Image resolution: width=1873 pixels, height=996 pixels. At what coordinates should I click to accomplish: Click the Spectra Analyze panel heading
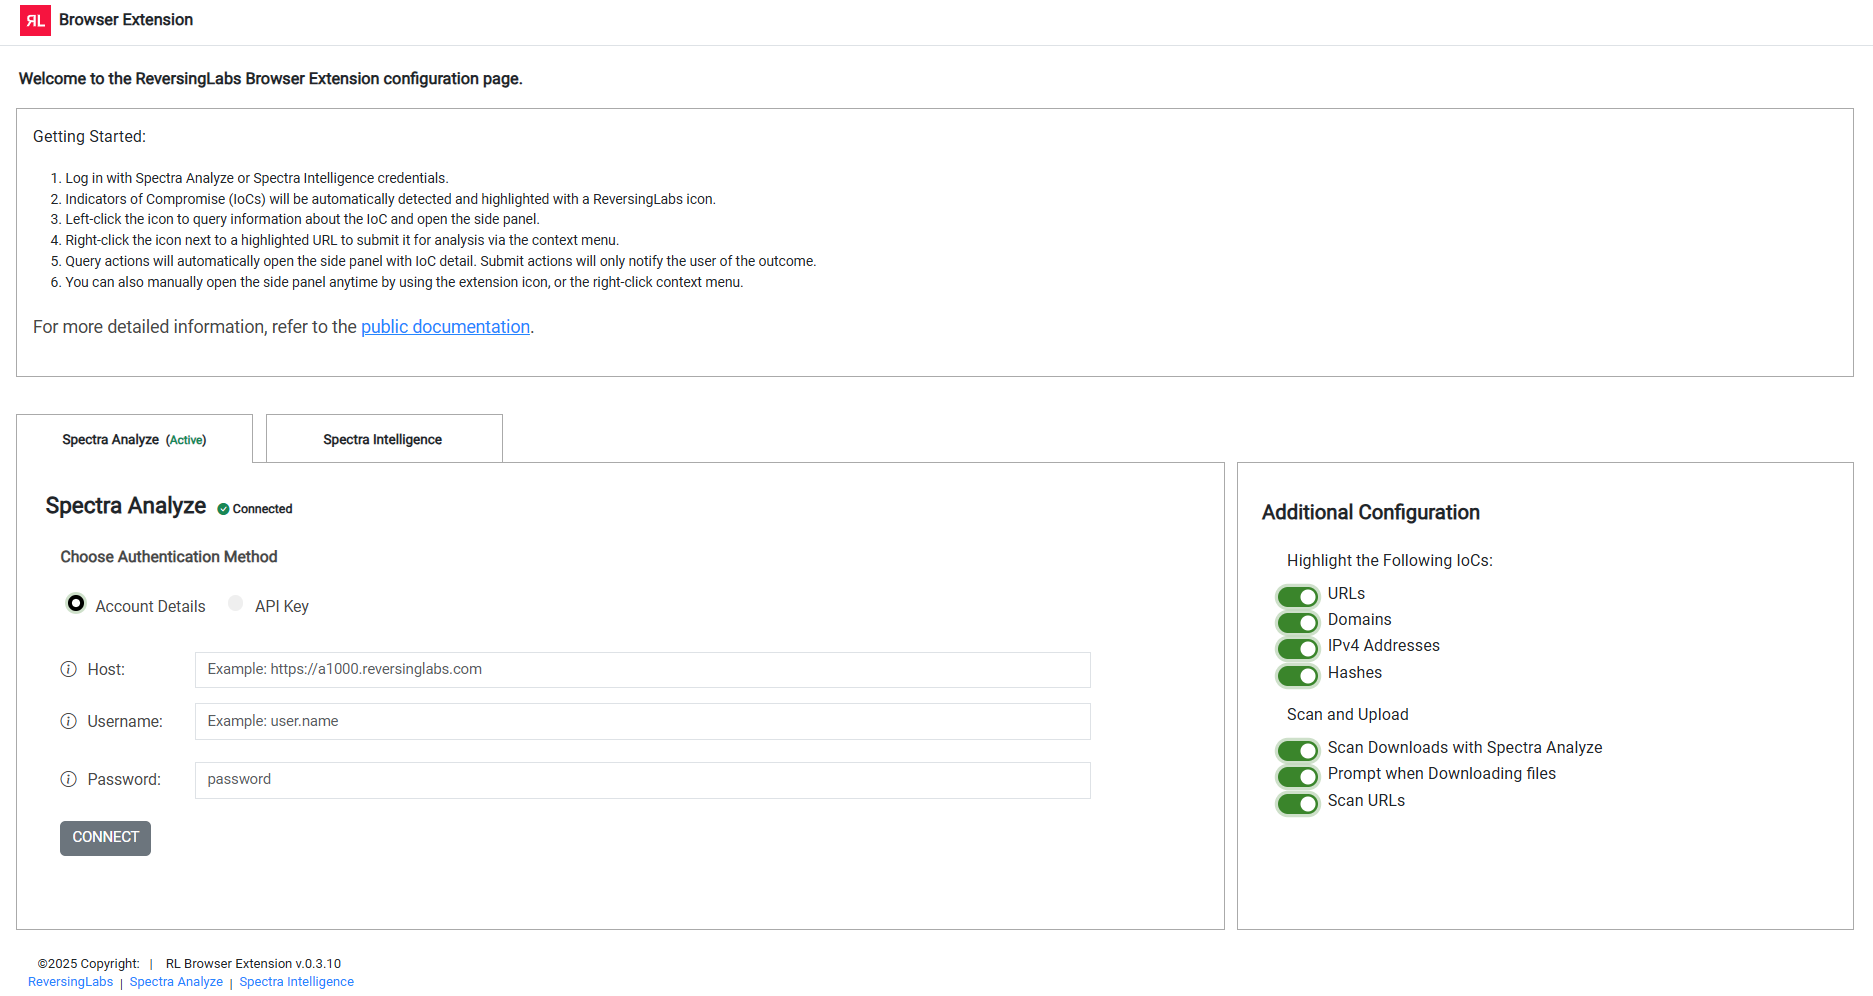click(x=126, y=506)
